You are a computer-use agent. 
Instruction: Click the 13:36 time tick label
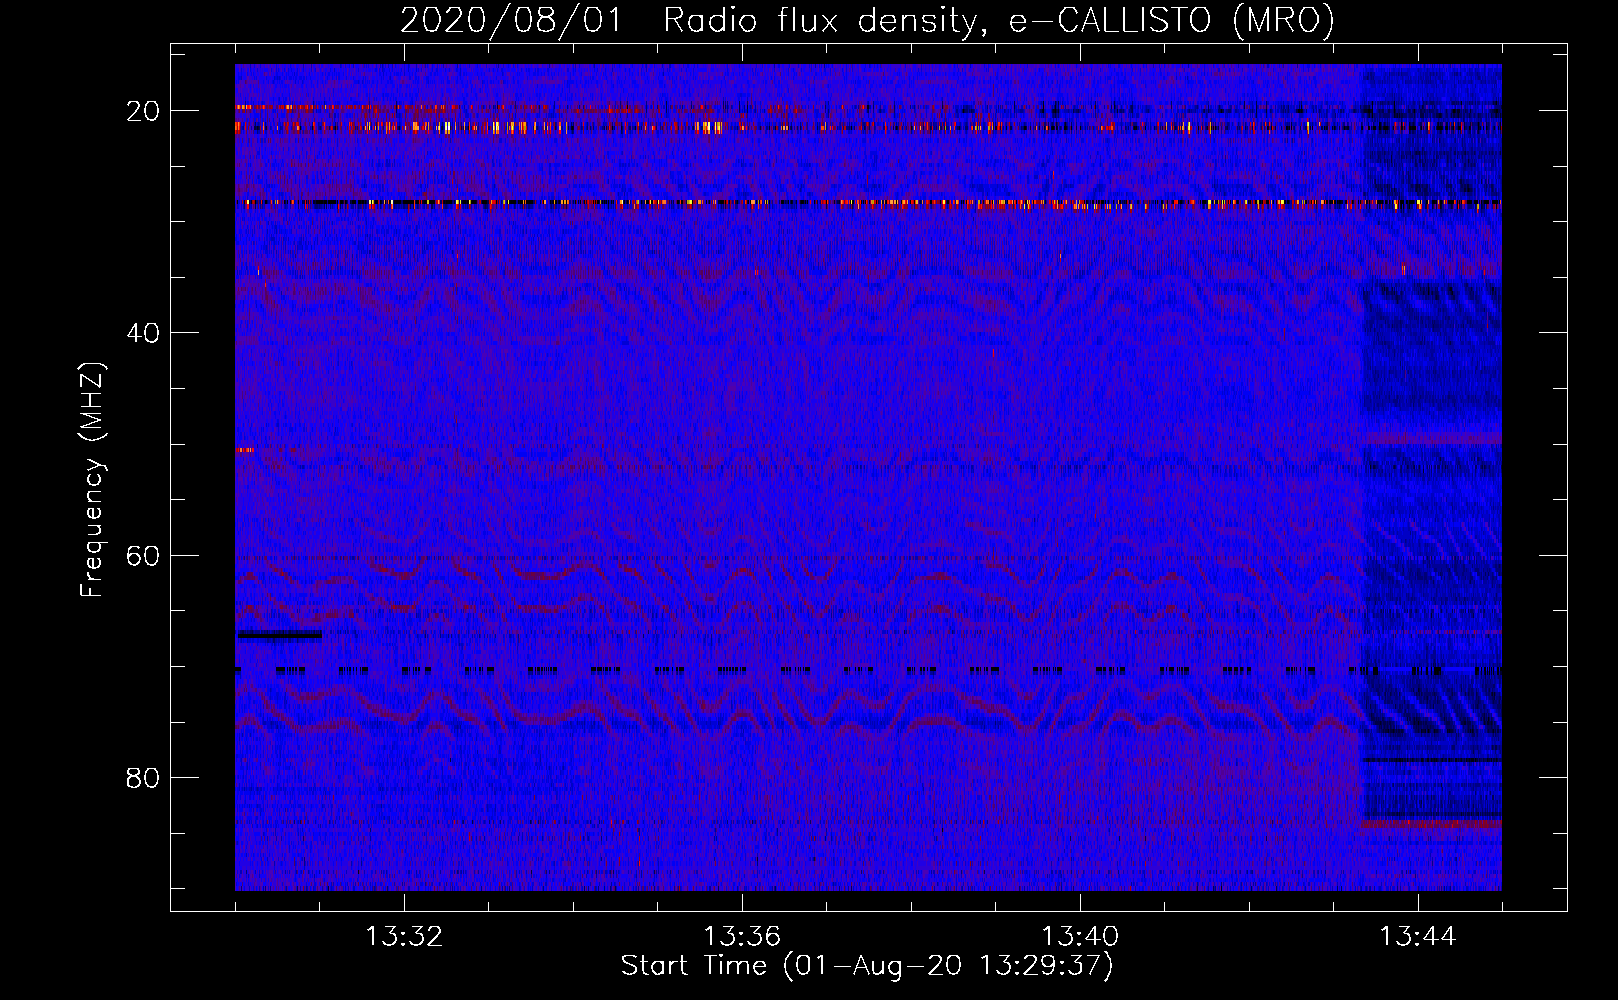[x=742, y=937]
